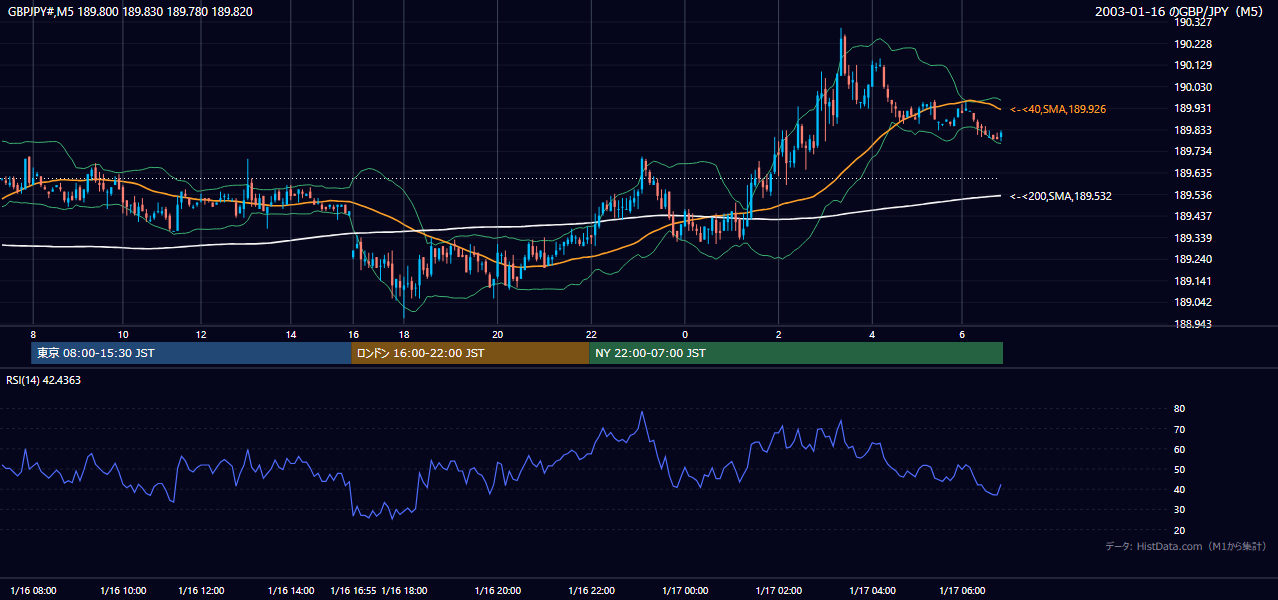Open the HistData.com data source credit
Screen dimensions: 1278x600
(x=1185, y=546)
